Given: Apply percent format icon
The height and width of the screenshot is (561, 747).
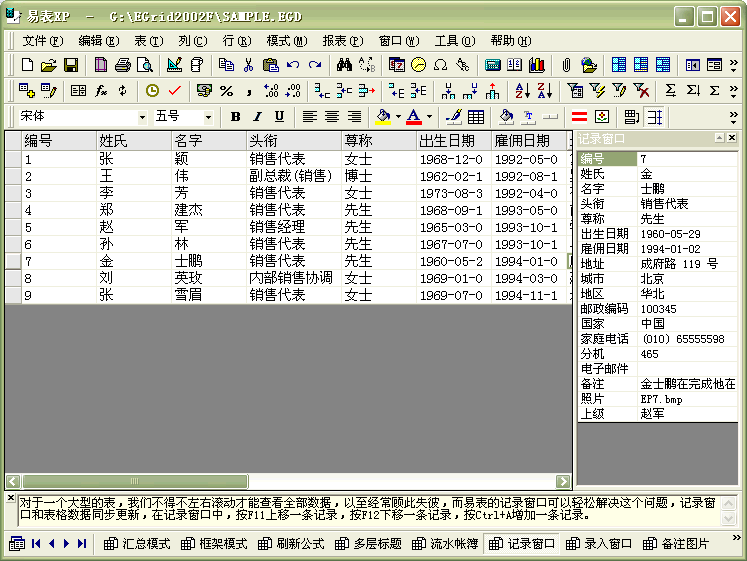Looking at the screenshot, I should (x=226, y=90).
